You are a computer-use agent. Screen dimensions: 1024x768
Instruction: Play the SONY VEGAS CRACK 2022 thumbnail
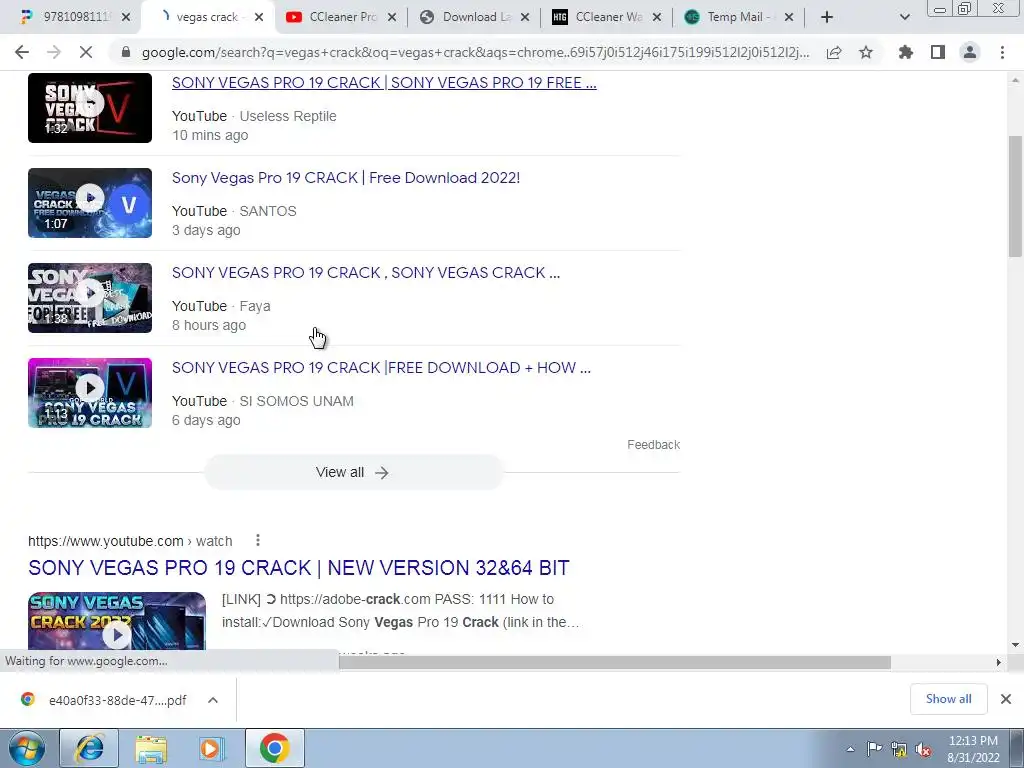tap(117, 620)
